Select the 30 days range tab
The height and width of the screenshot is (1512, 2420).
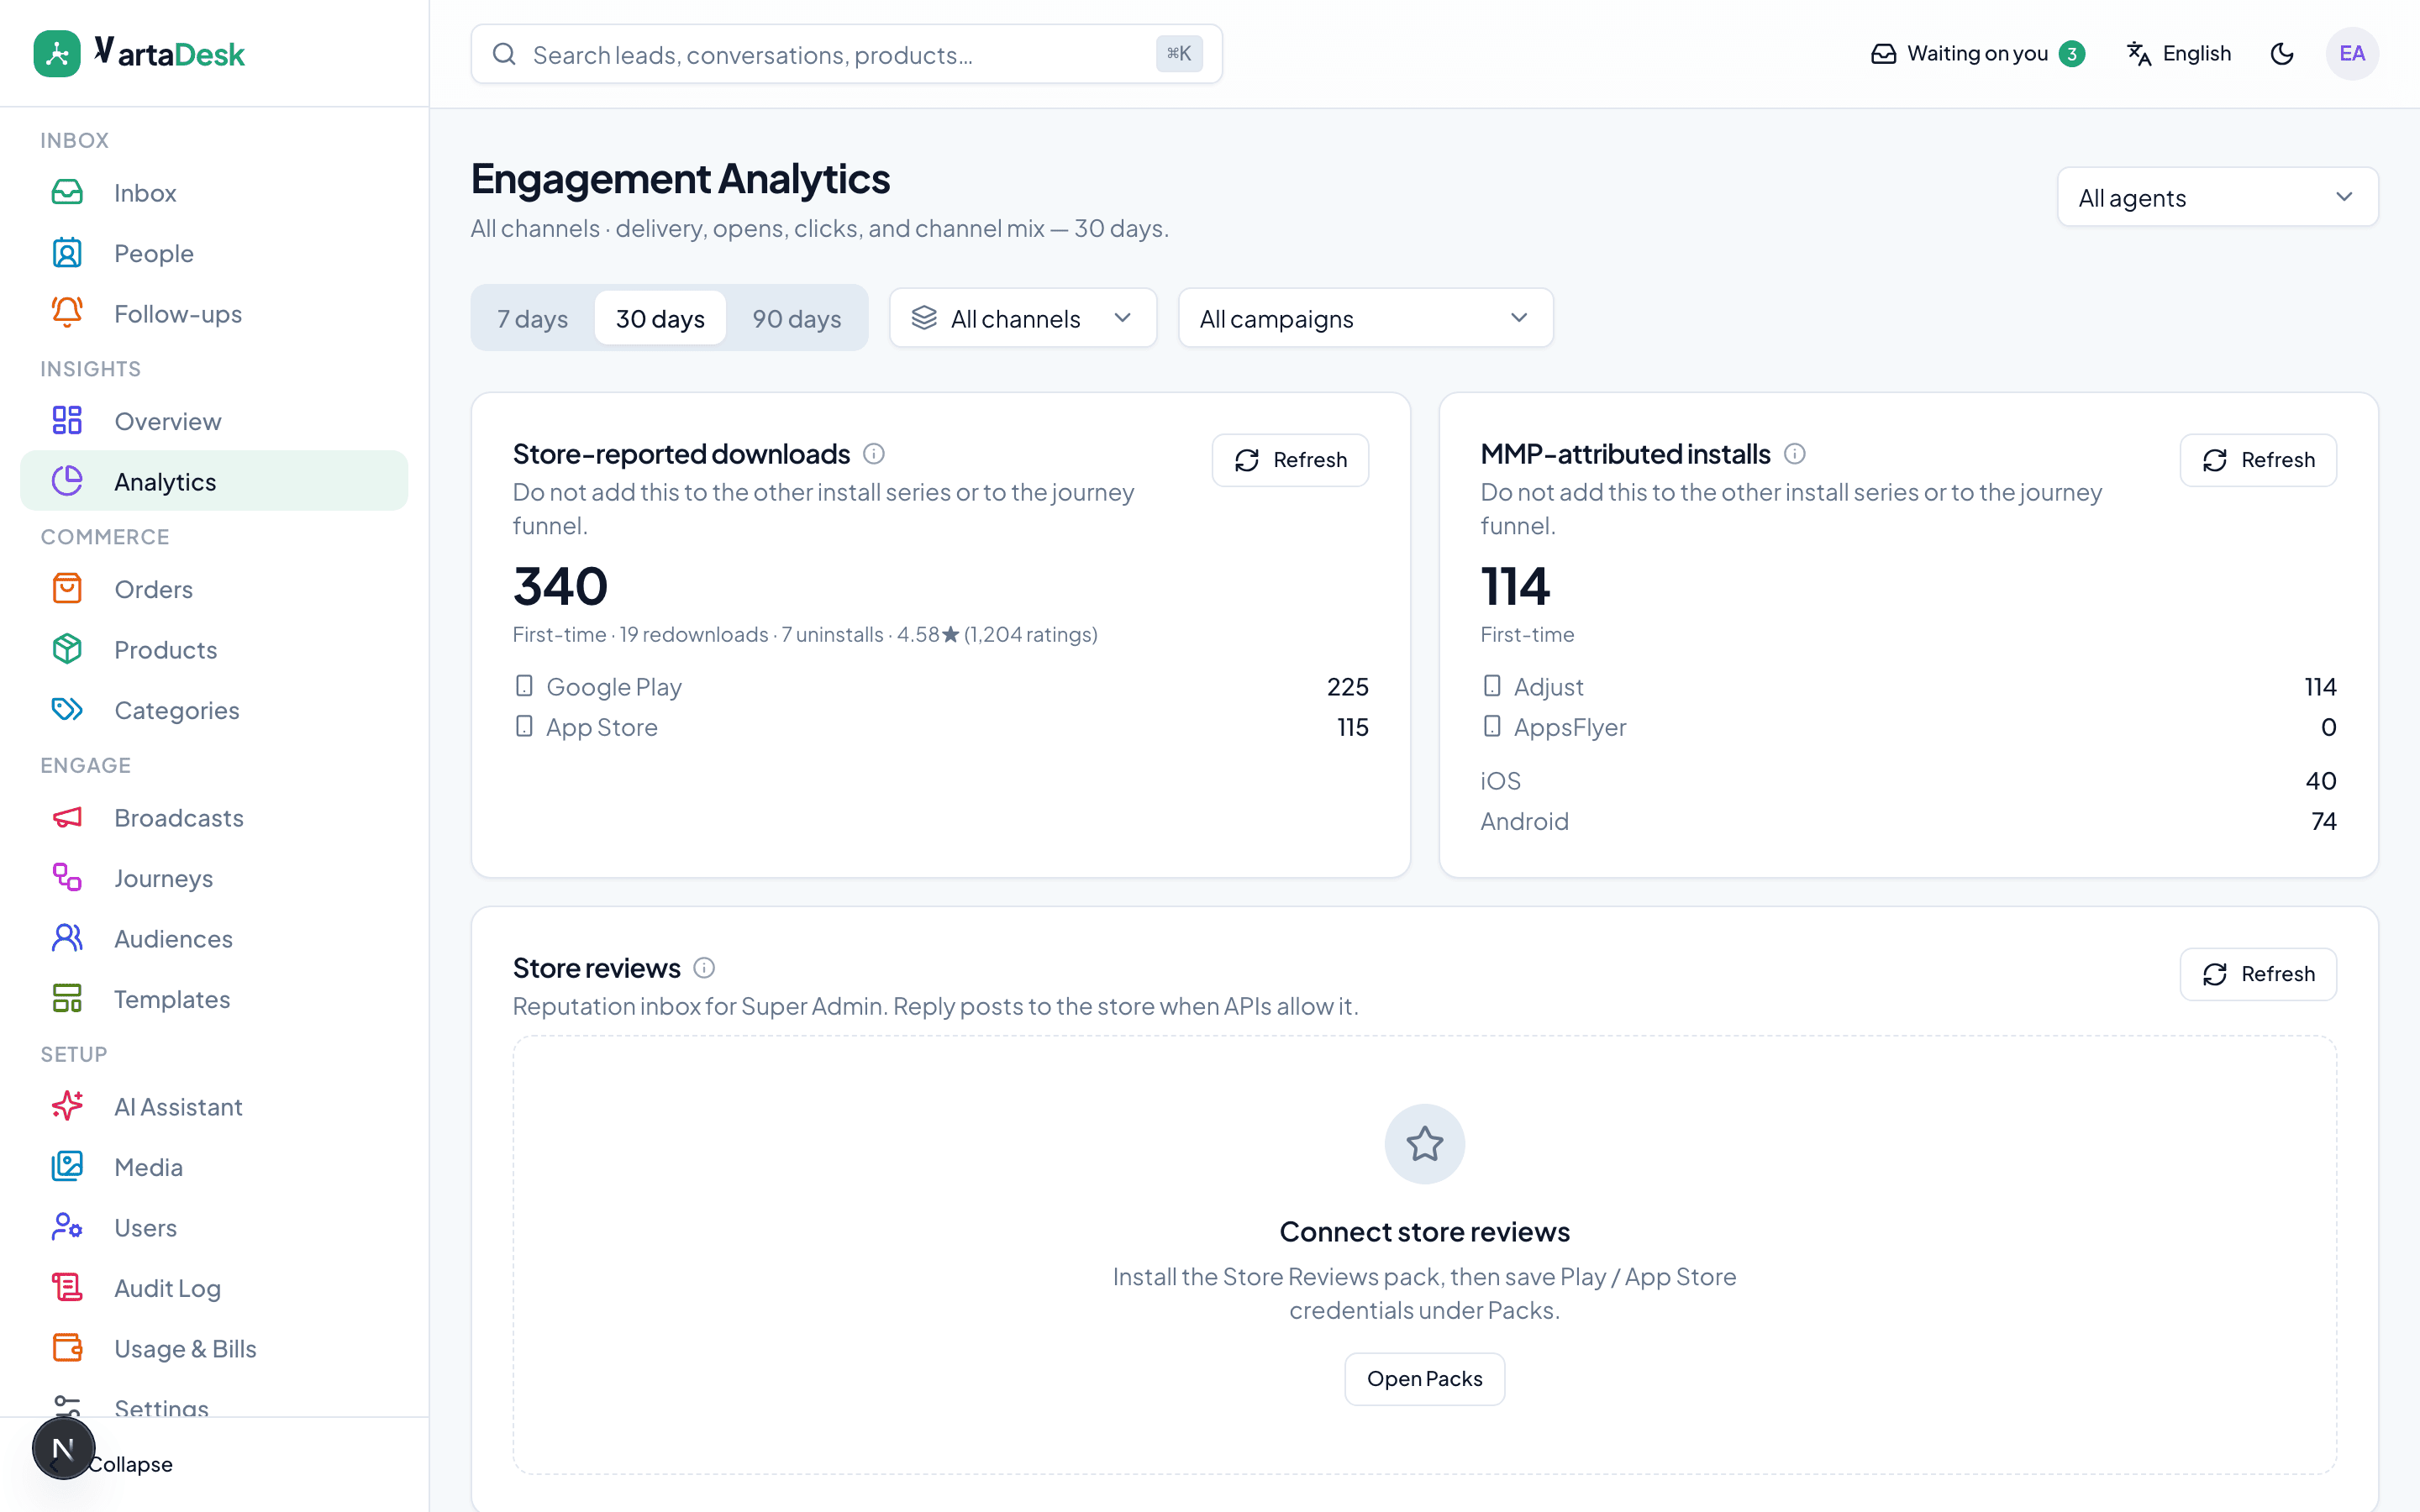coord(660,318)
